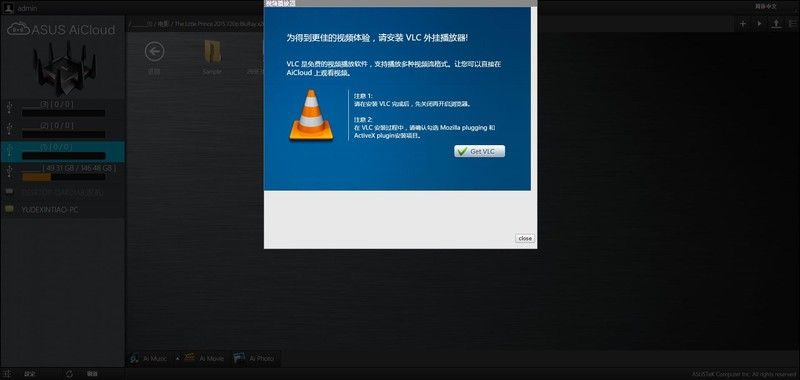Screen dimensions: 800x380
Task: Open the Ai Movie tab
Action: (204, 359)
